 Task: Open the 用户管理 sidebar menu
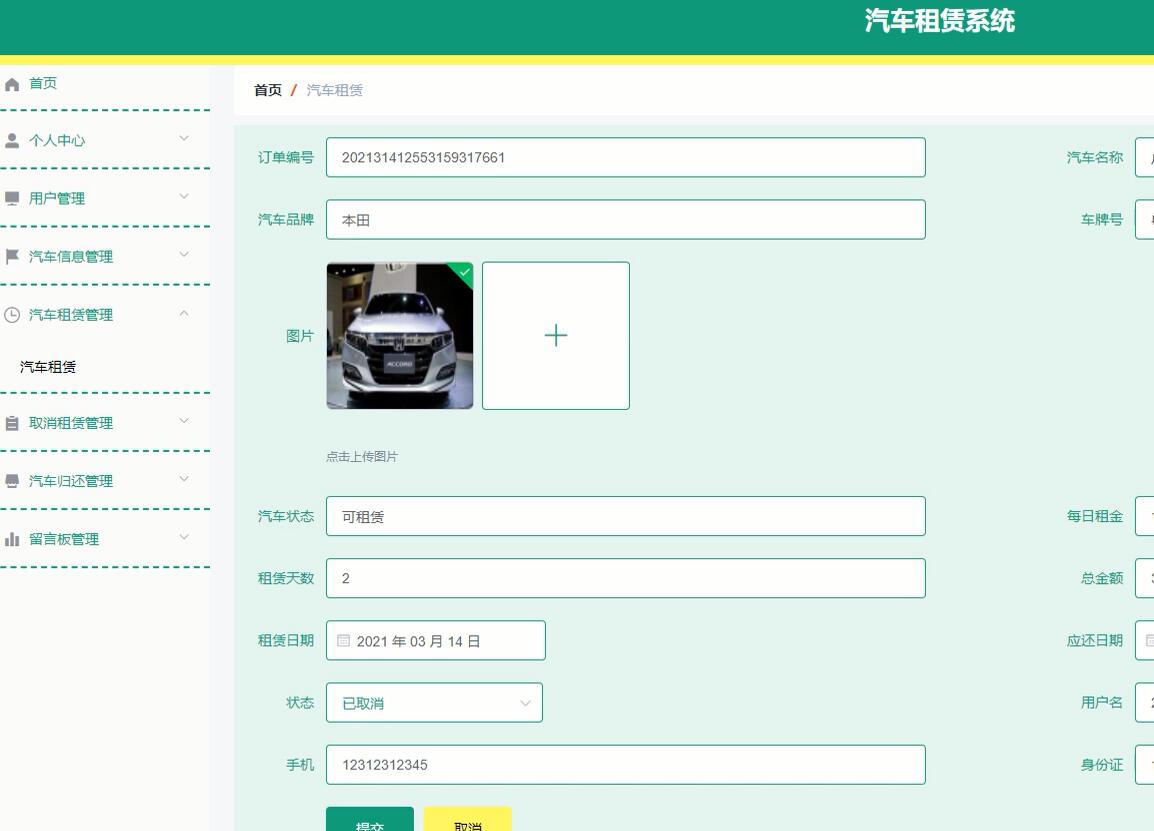tap(57, 199)
